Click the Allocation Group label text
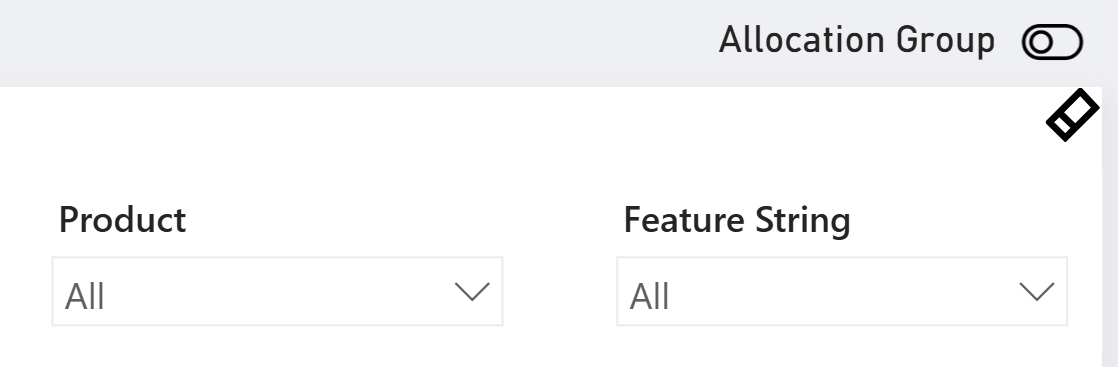1118x367 pixels. pos(856,41)
